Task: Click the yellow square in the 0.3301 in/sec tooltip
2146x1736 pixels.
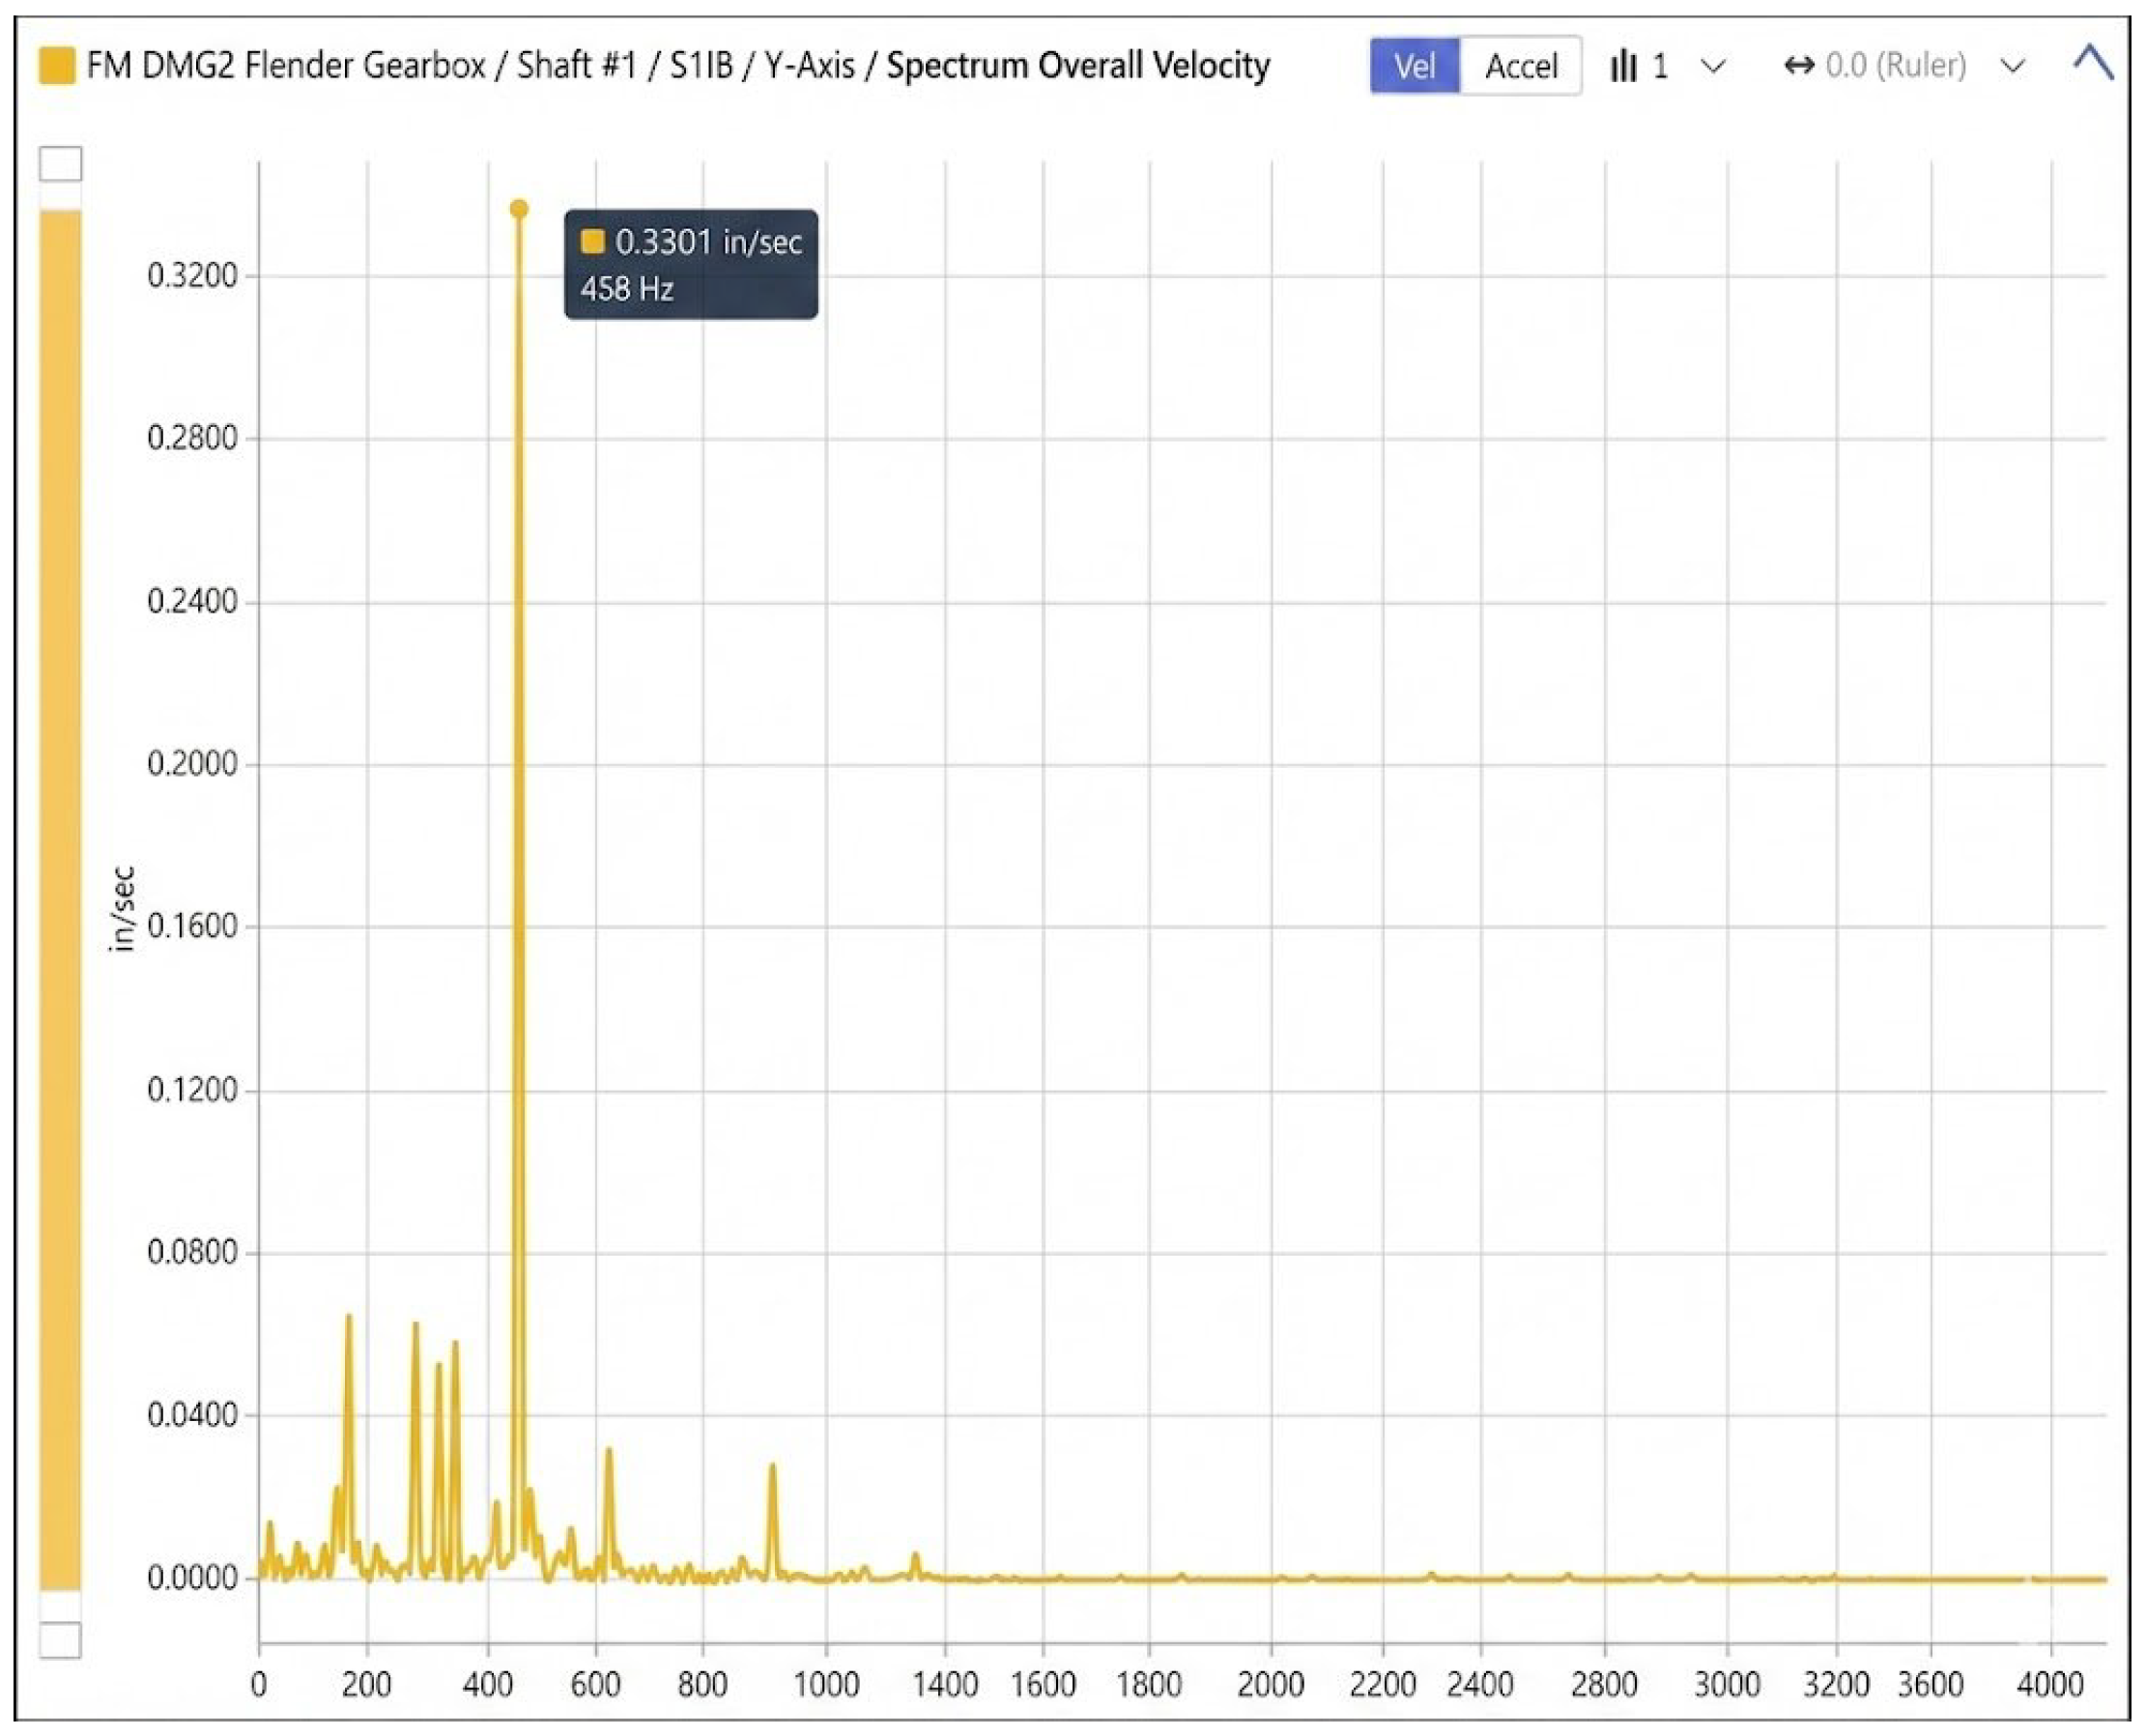Action: pos(592,241)
